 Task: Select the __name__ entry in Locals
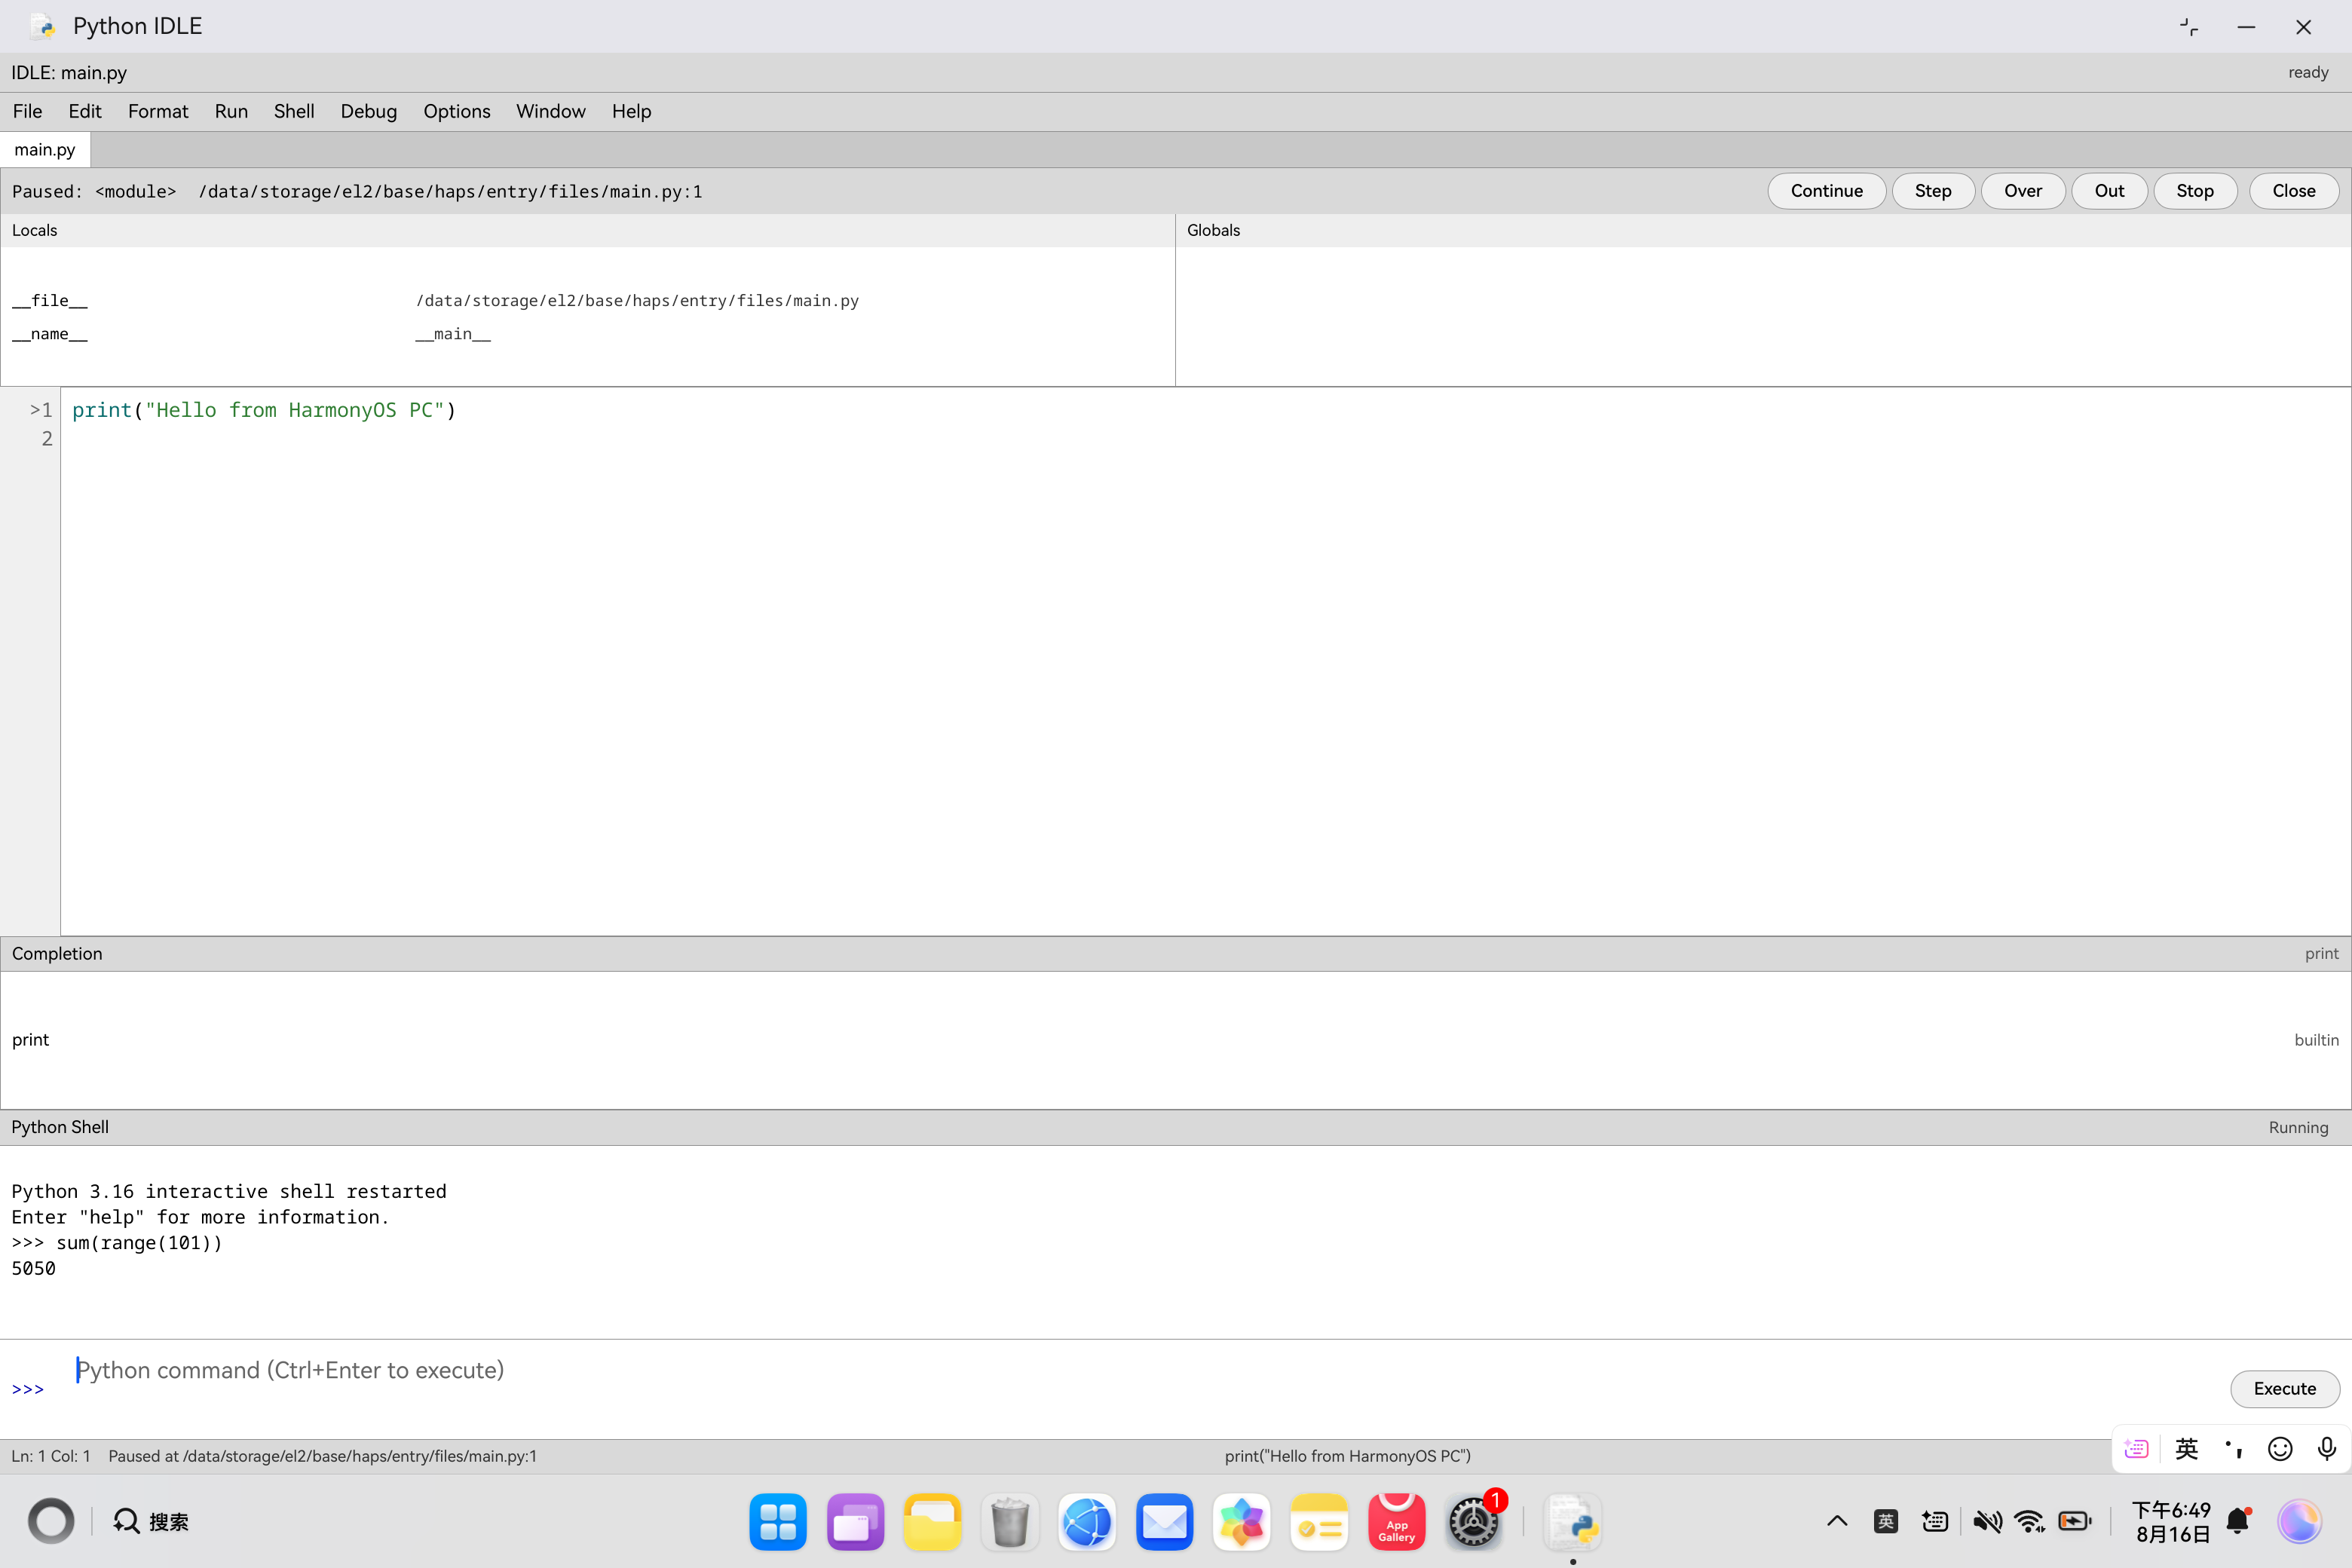pos(587,334)
